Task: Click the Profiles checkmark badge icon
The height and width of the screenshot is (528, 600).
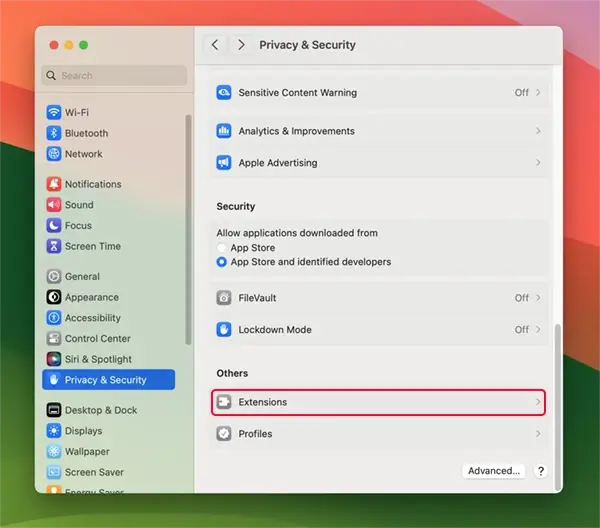Action: (x=224, y=433)
